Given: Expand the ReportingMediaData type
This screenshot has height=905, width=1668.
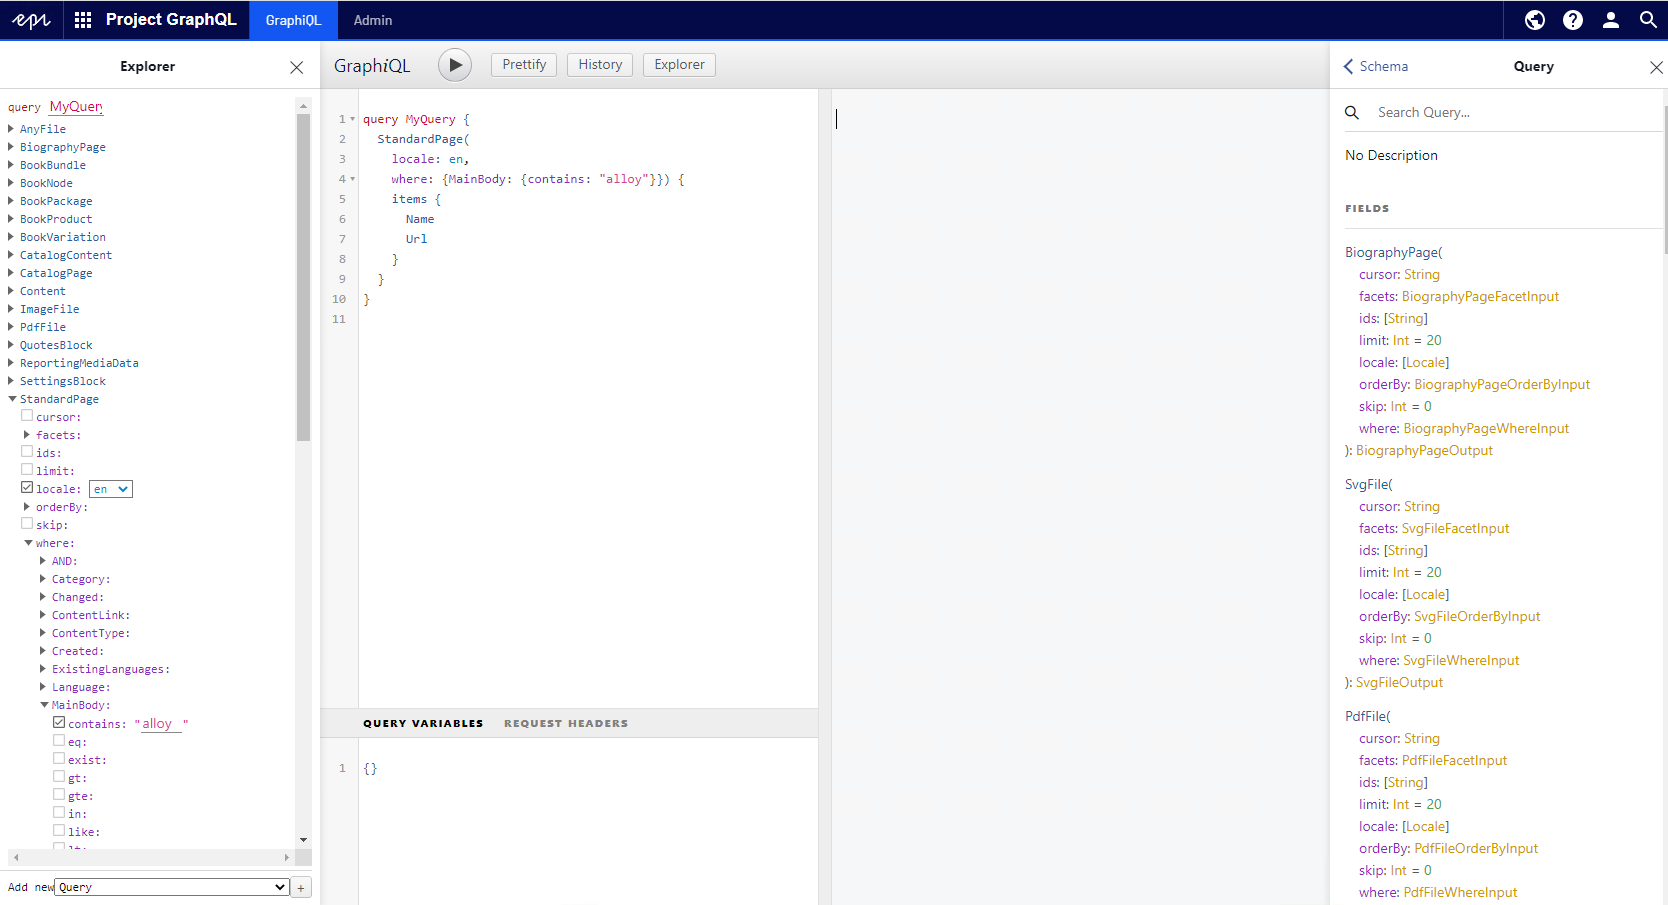Looking at the screenshot, I should [x=11, y=363].
